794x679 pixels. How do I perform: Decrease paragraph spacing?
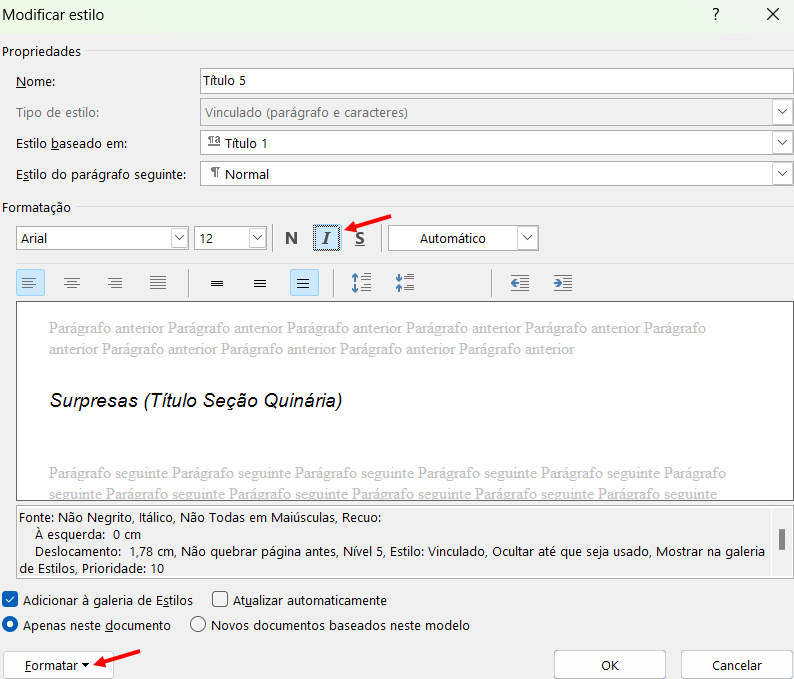coord(404,283)
